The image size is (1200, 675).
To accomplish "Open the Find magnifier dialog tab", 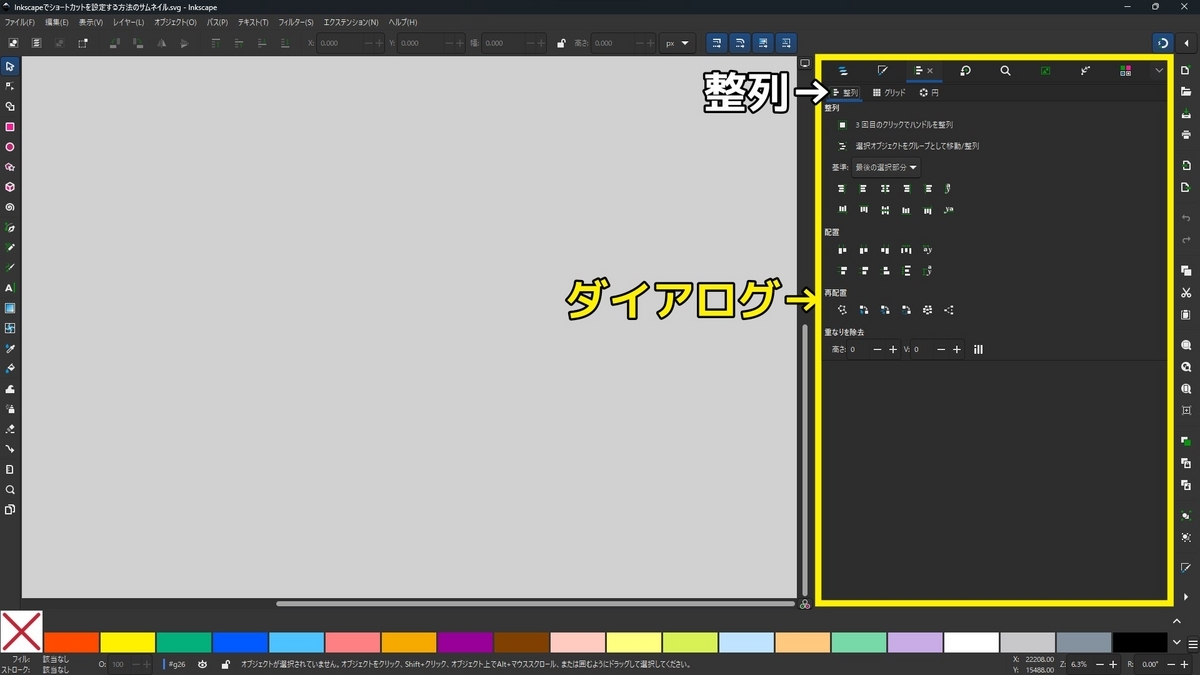I will (x=1005, y=71).
